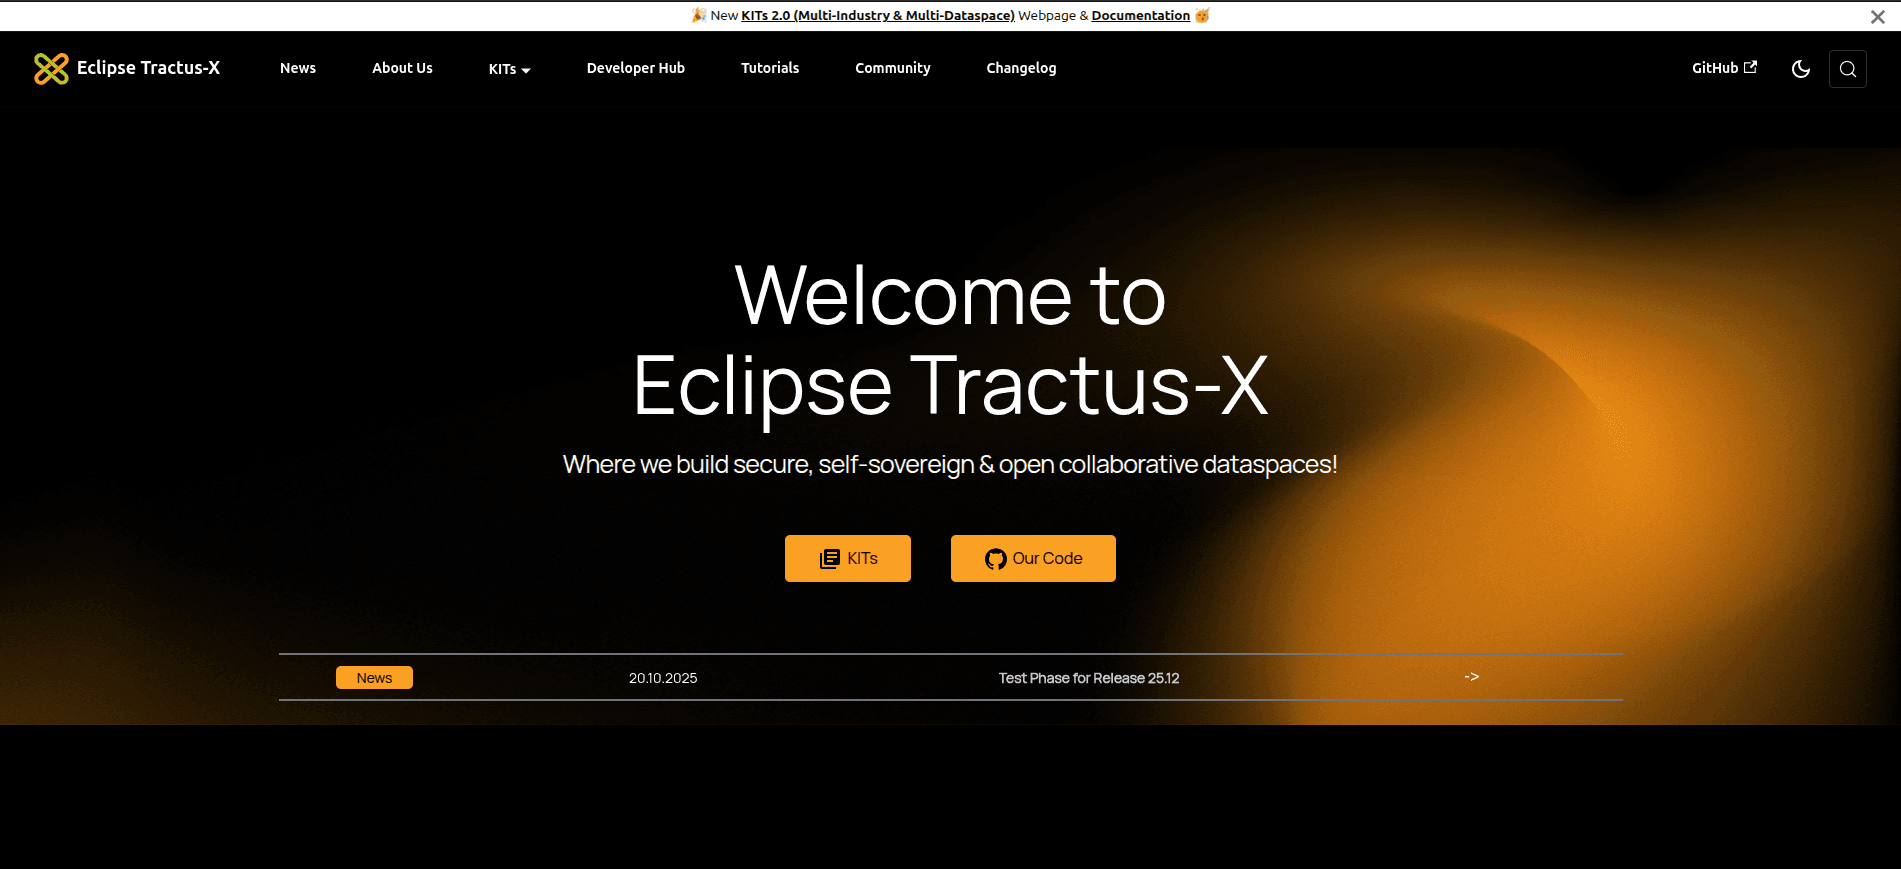Click the orange News tag

coord(374,678)
